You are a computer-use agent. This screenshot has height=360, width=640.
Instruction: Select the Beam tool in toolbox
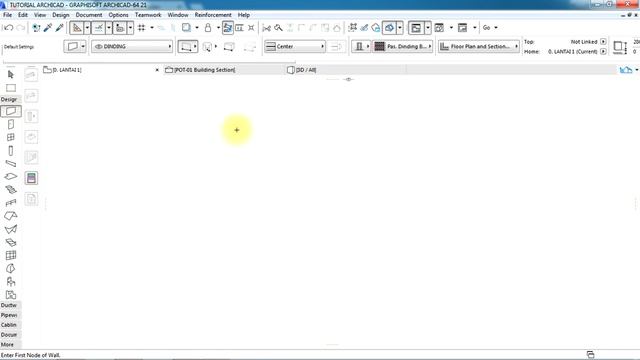click(11, 164)
